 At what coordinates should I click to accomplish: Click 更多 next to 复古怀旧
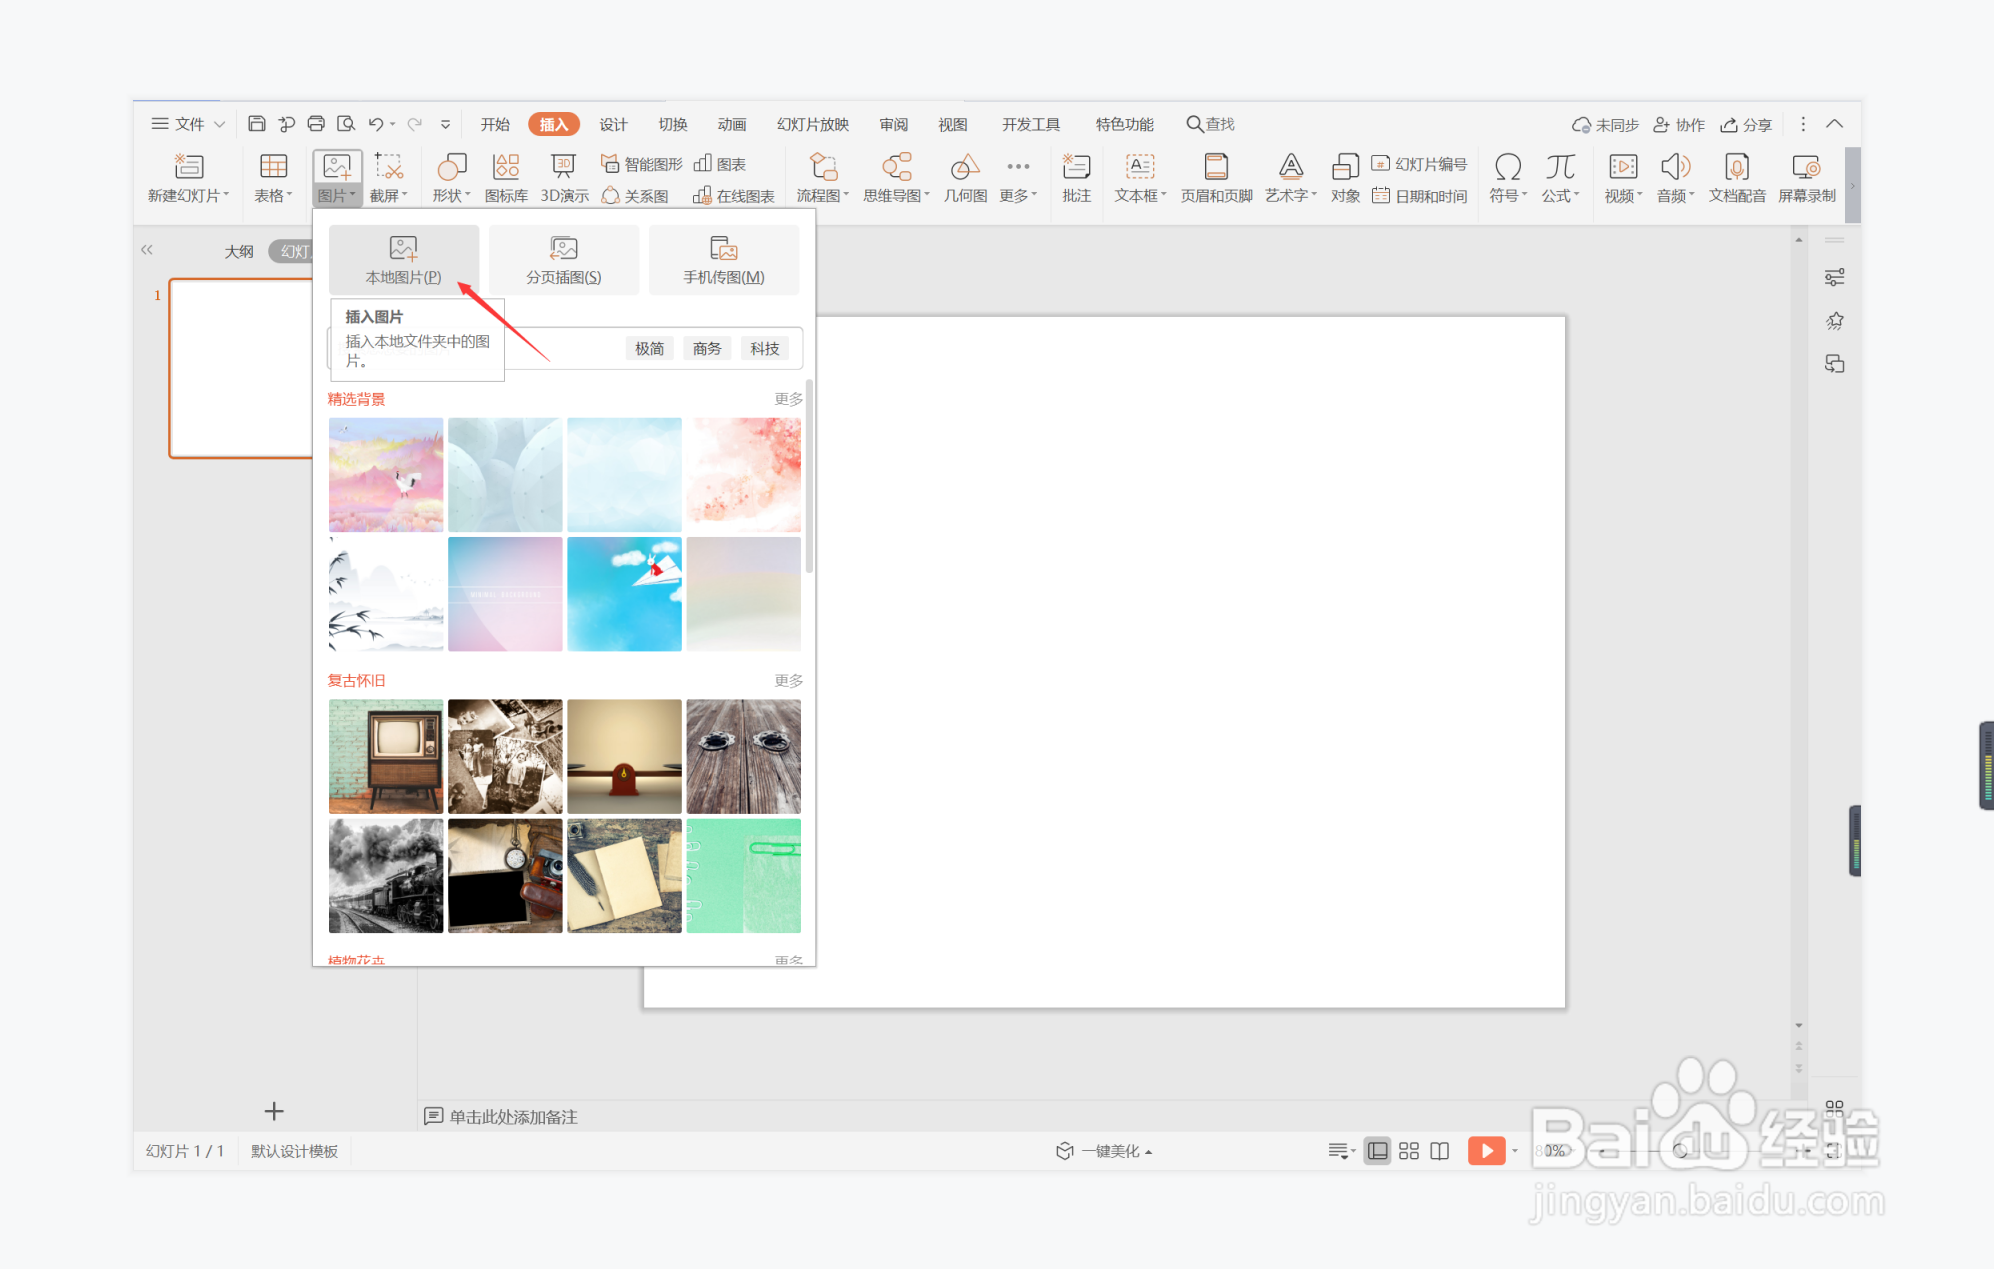(788, 680)
